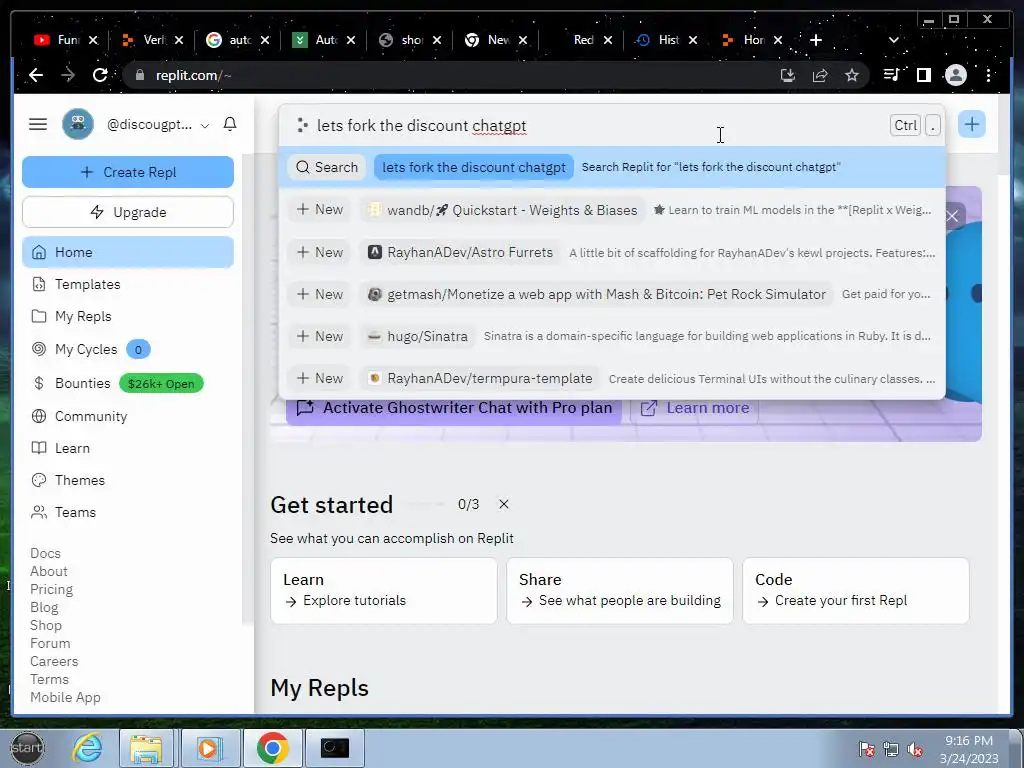This screenshot has width=1024, height=768.
Task: Open a new browser tab
Action: click(x=816, y=40)
